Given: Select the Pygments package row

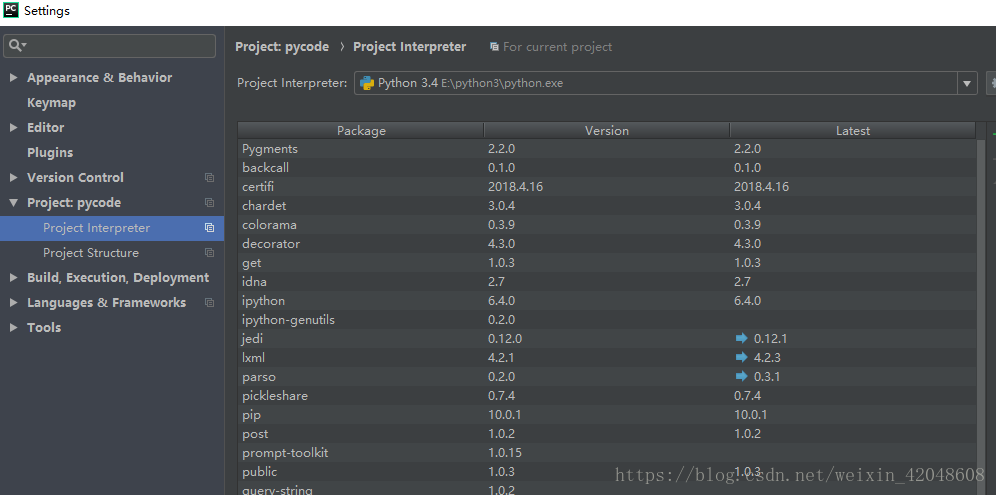Looking at the screenshot, I should [x=607, y=149].
